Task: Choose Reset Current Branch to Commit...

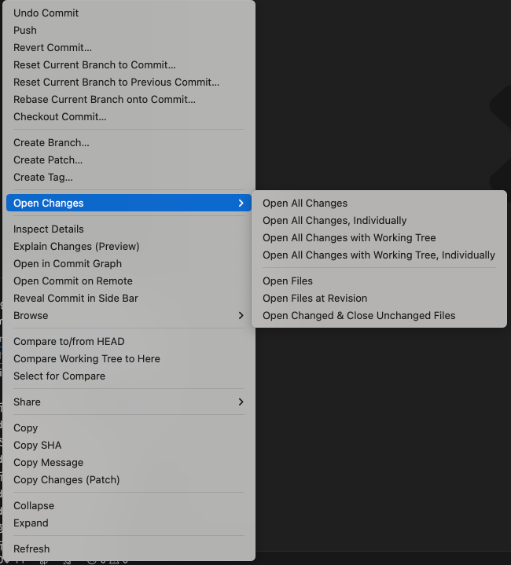Action: pyautogui.click(x=94, y=65)
